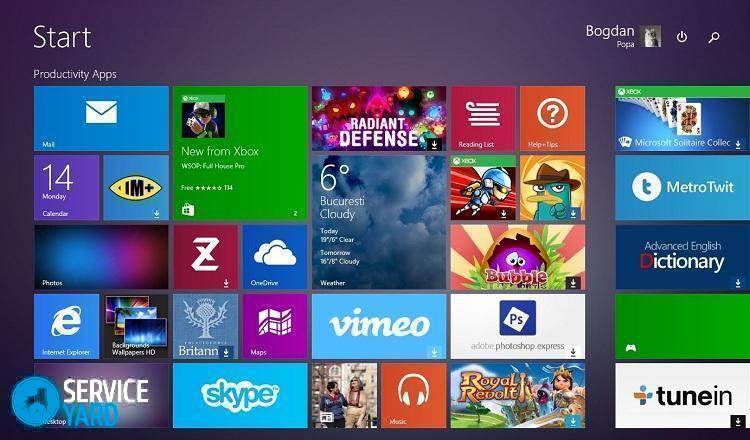Open the Calendar tile showing 14 Monday

[x=66, y=187]
